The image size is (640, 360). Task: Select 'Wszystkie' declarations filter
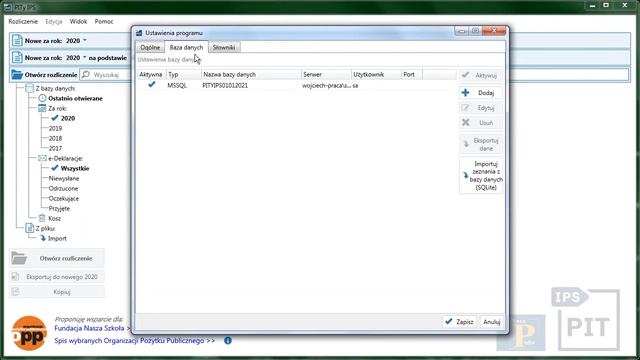[75, 168]
